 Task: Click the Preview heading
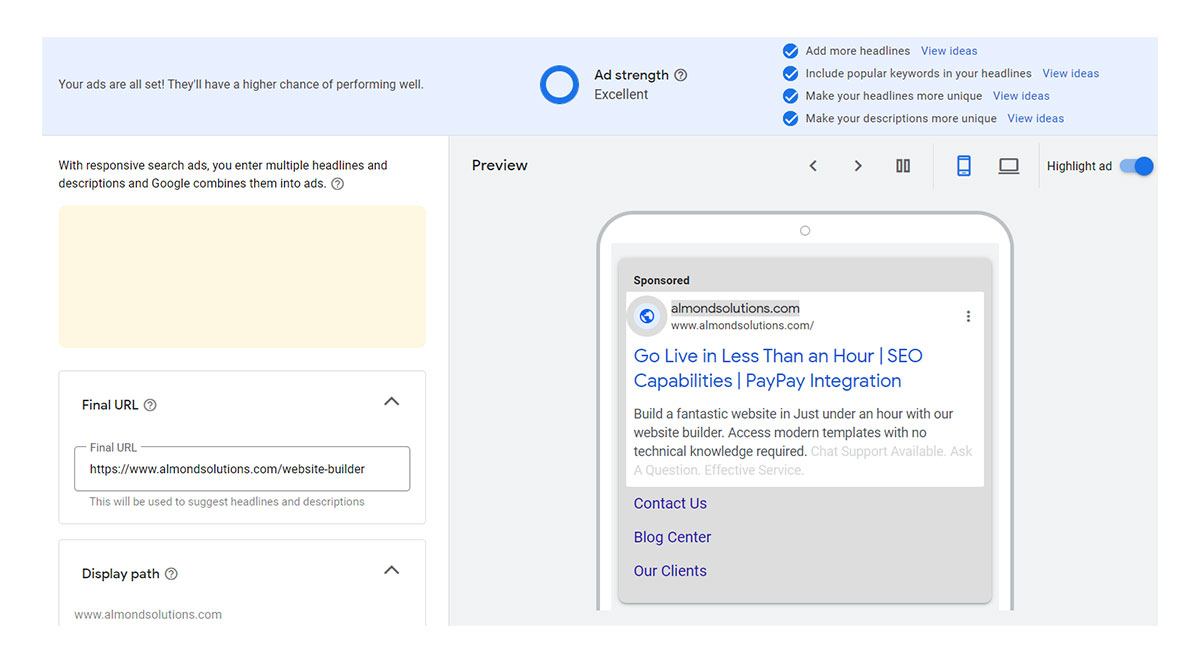(x=500, y=166)
